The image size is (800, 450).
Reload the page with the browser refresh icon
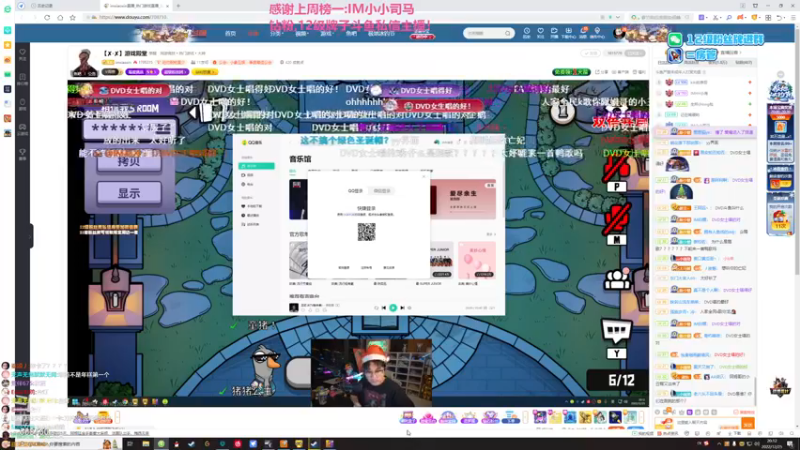(47, 17)
